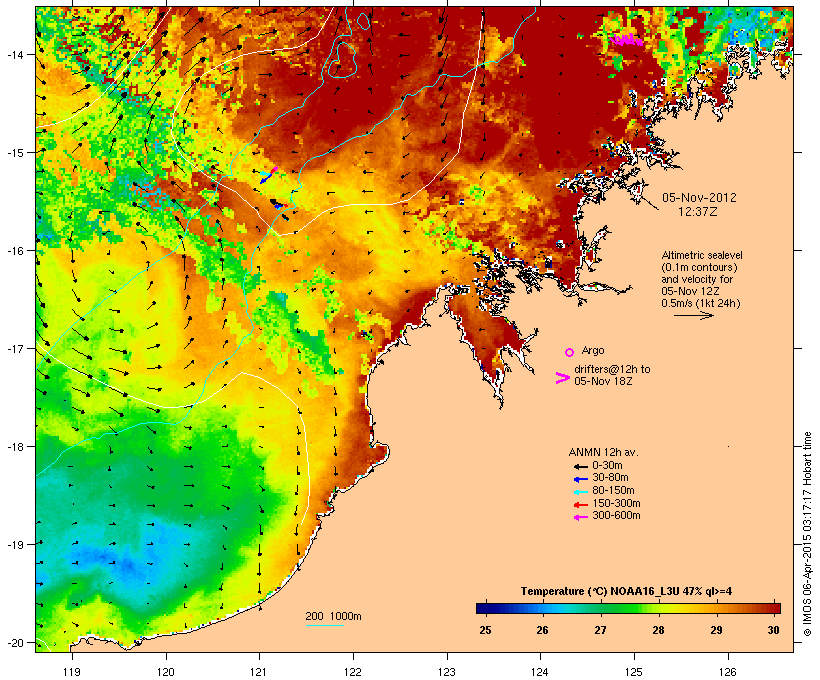The width and height of the screenshot is (820, 680).
Task: Click the '80-150m' depth label
Action: pos(613,491)
